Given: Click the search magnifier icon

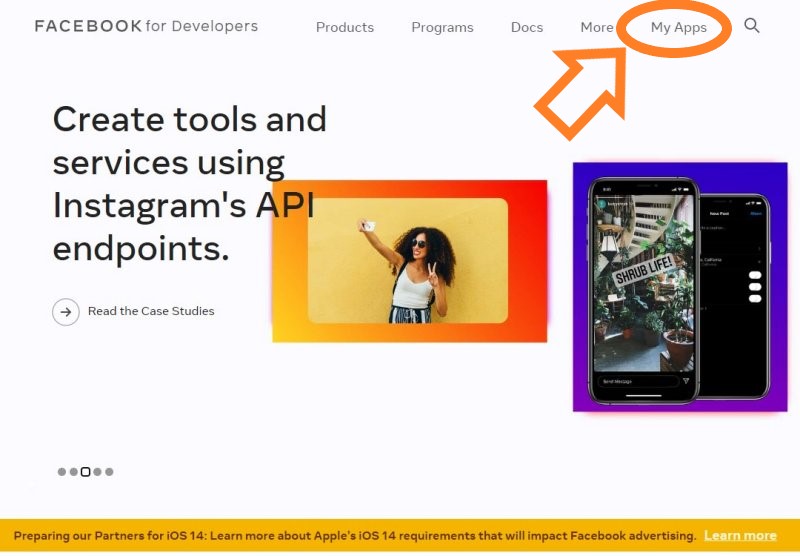Looking at the screenshot, I should click(x=752, y=26).
